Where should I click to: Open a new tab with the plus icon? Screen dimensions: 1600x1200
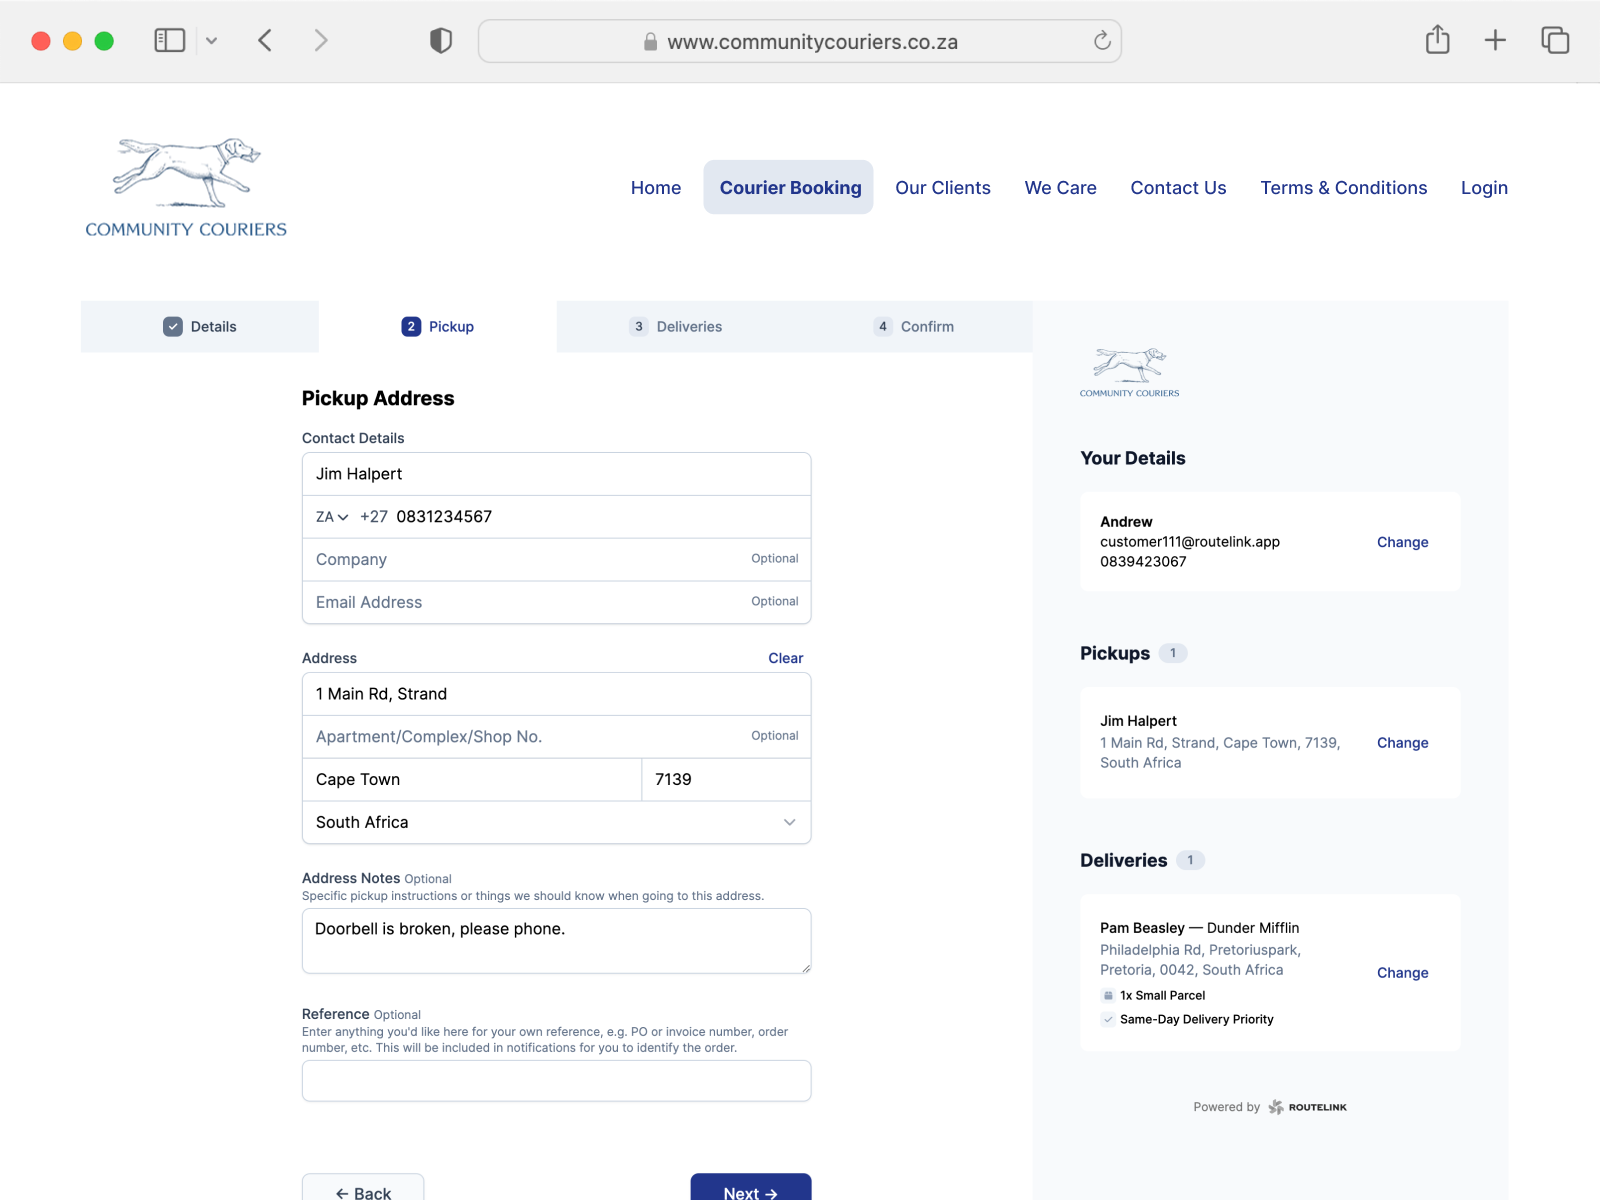(x=1495, y=40)
